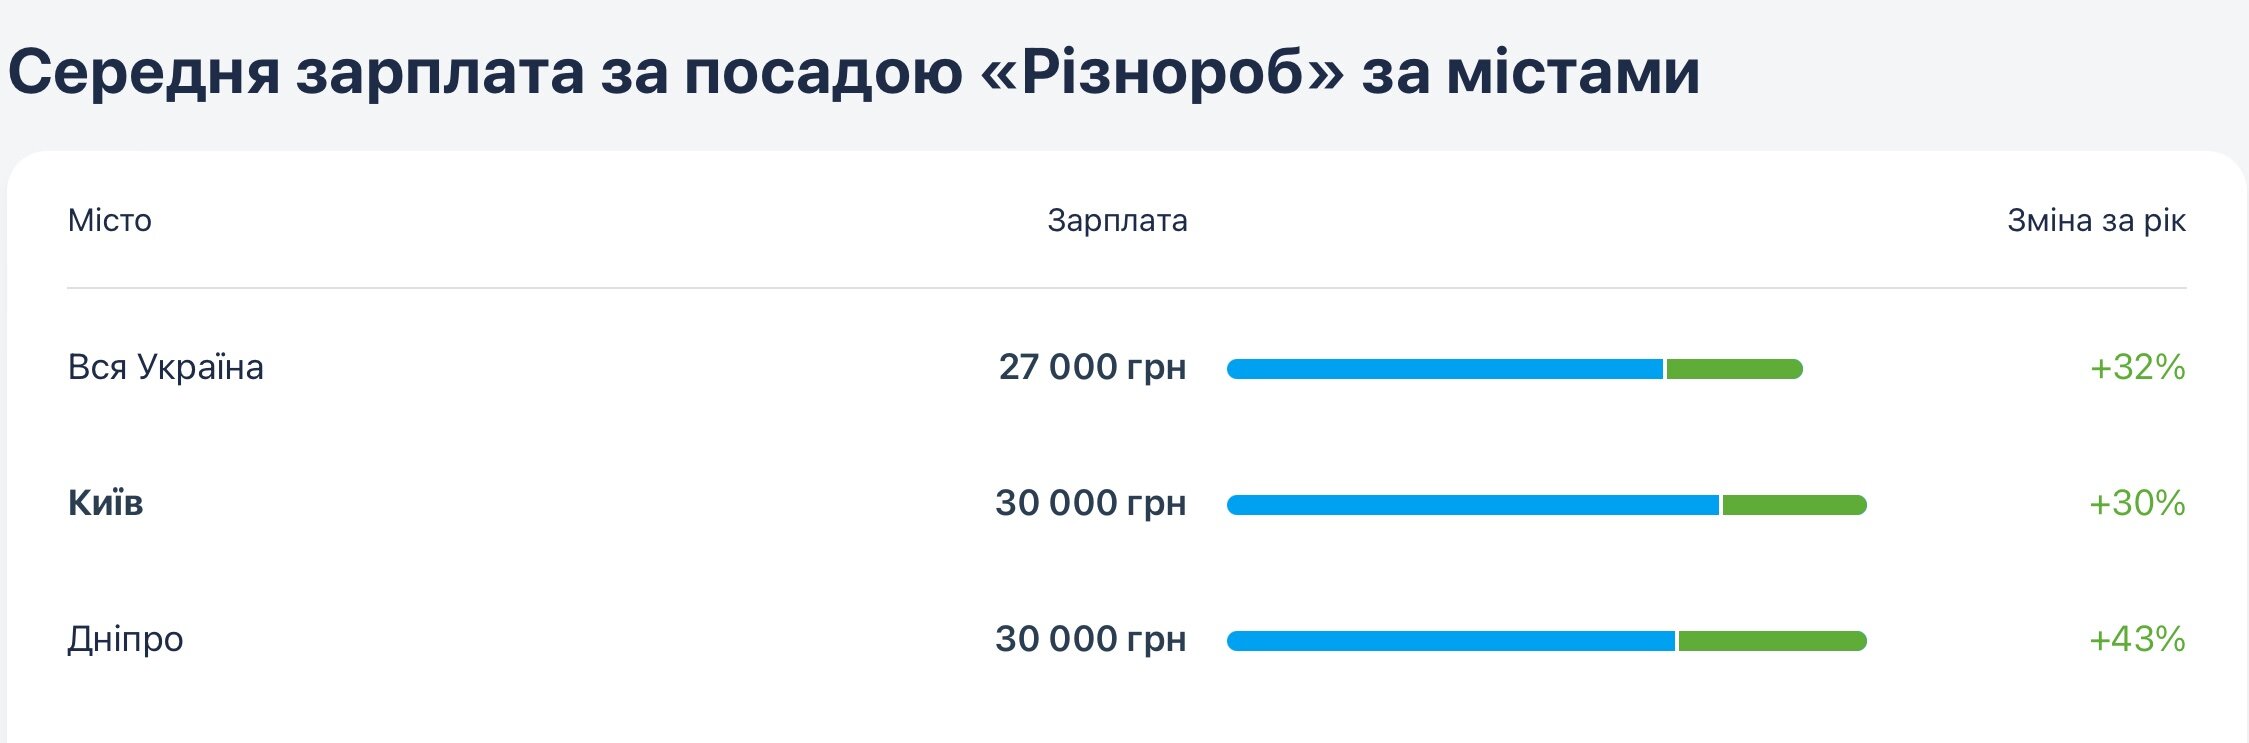
Task: Click the green bar segment for Київ
Action: pos(1794,505)
